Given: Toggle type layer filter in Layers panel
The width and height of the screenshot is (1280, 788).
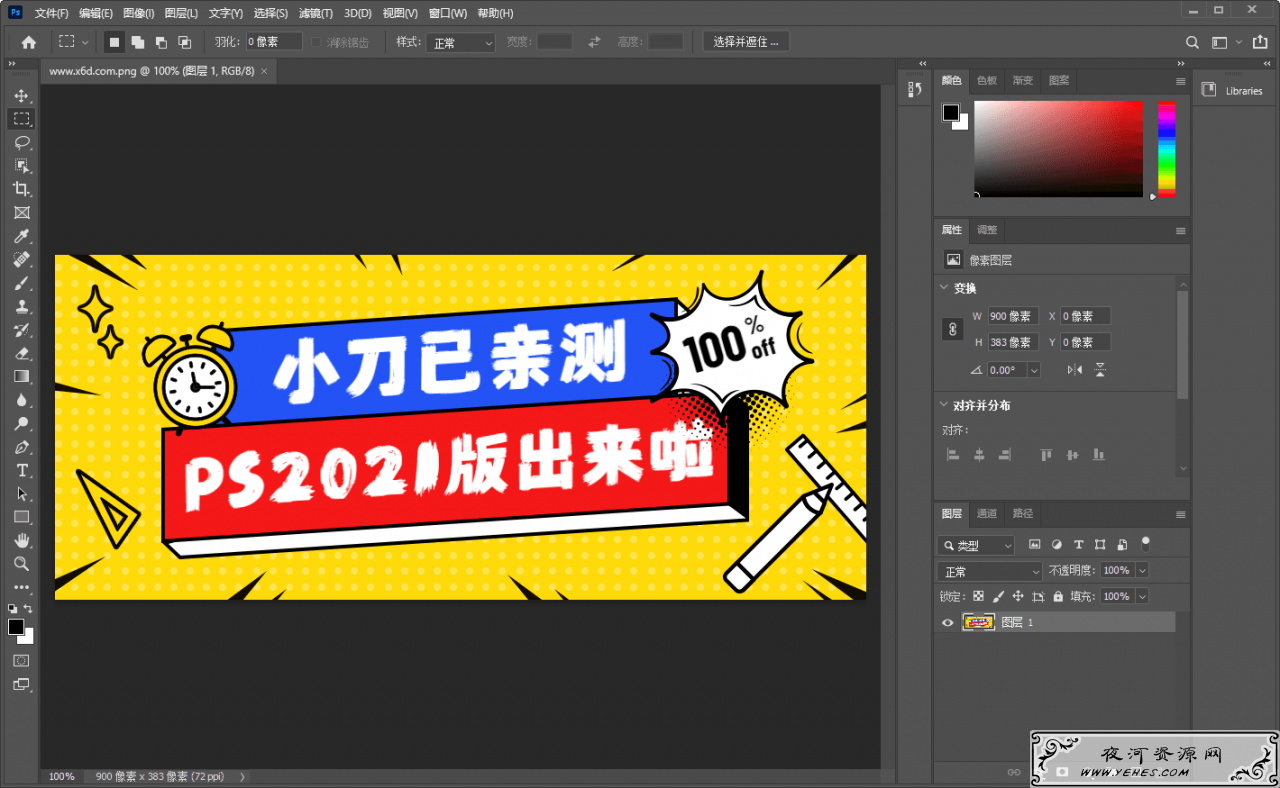Looking at the screenshot, I should (1078, 545).
